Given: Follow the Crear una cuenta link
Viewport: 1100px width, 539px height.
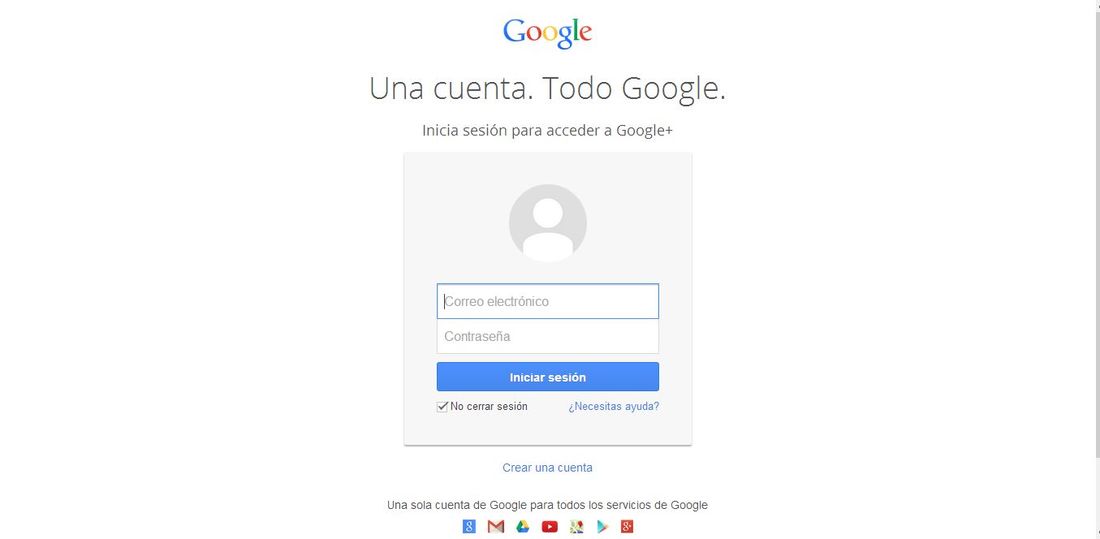Looking at the screenshot, I should pyautogui.click(x=547, y=467).
